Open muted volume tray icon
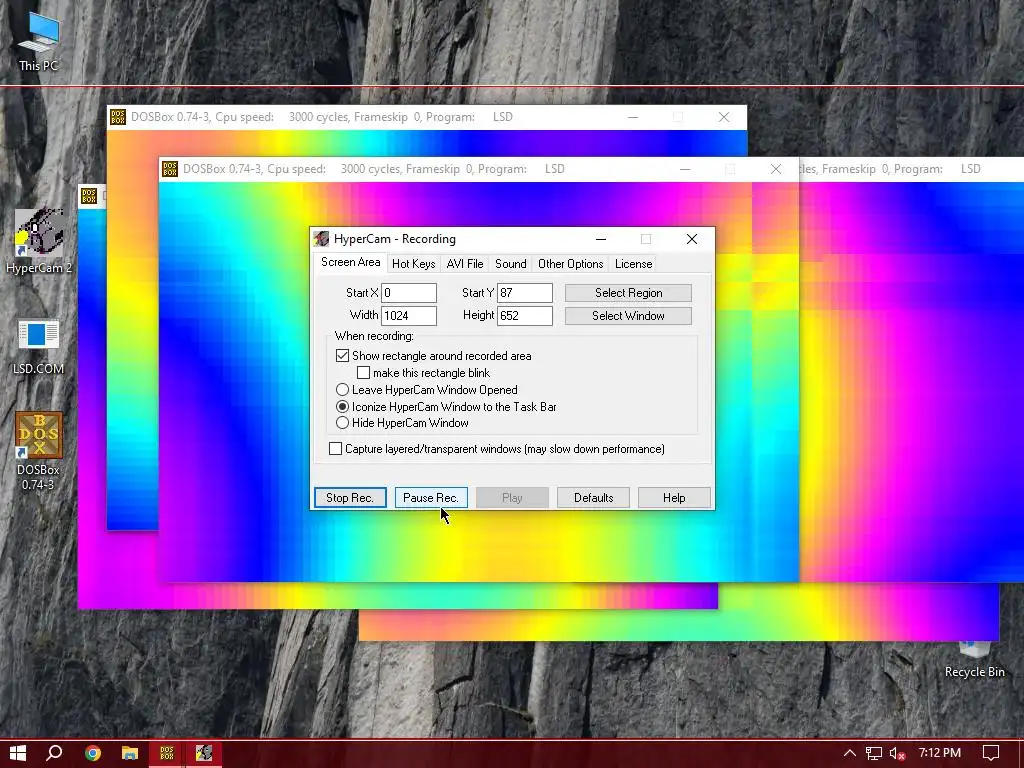Image resolution: width=1024 pixels, height=768 pixels. [x=897, y=753]
